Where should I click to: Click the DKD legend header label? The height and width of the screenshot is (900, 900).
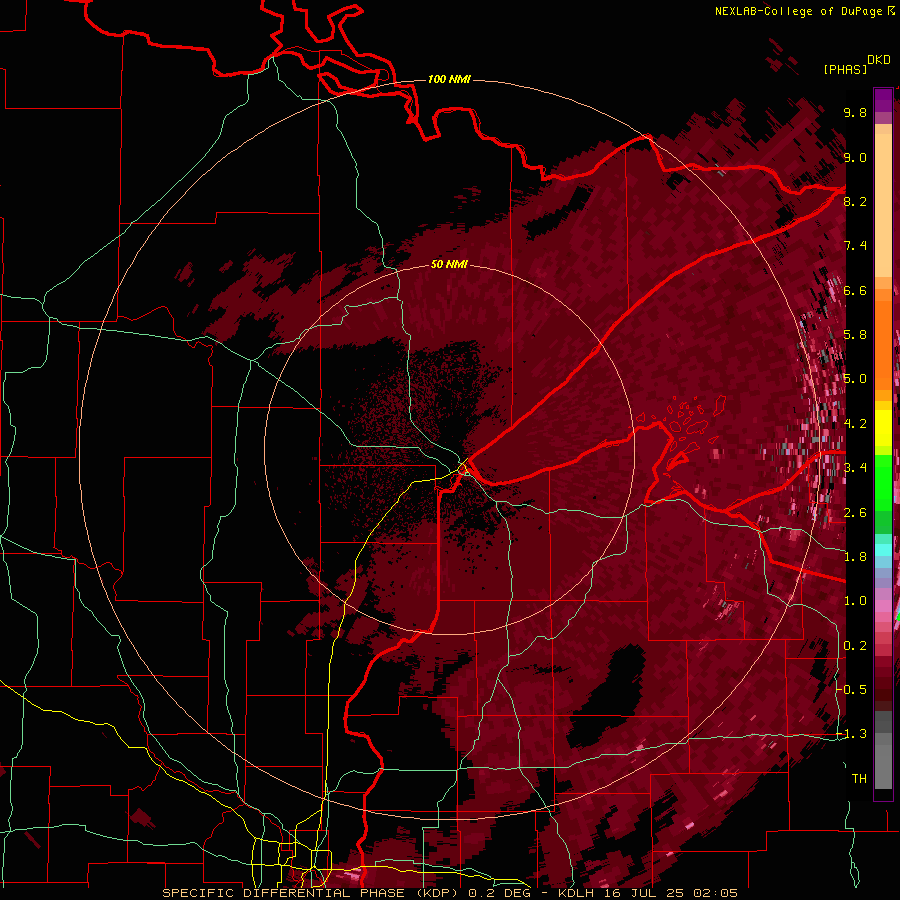point(878,60)
